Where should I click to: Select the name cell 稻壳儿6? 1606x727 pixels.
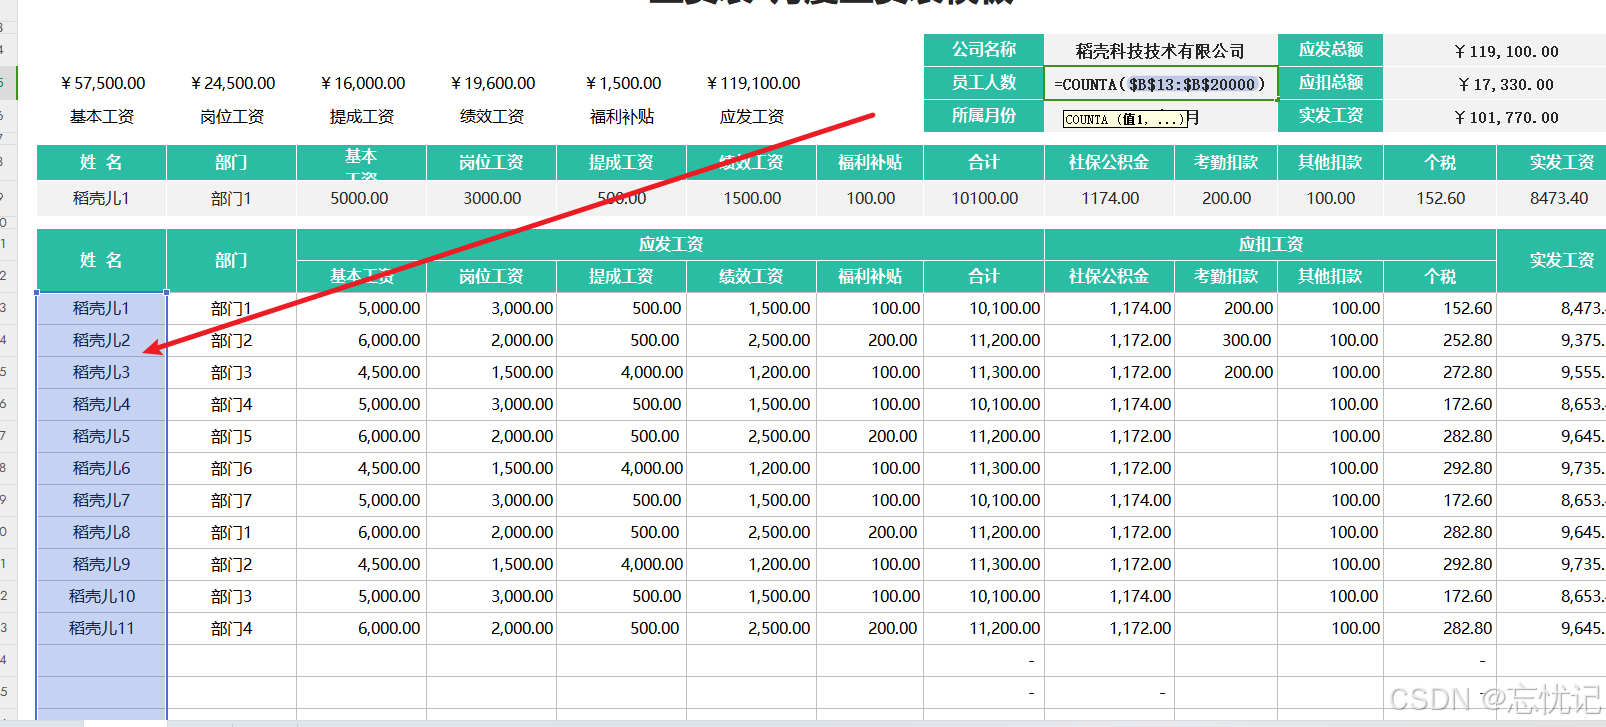(x=101, y=468)
